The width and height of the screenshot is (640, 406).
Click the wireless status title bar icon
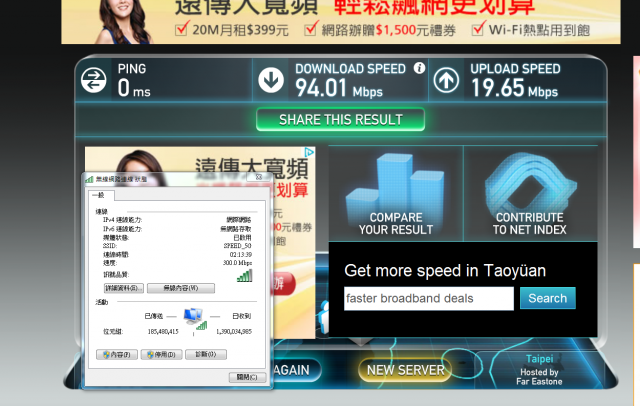tap(89, 179)
